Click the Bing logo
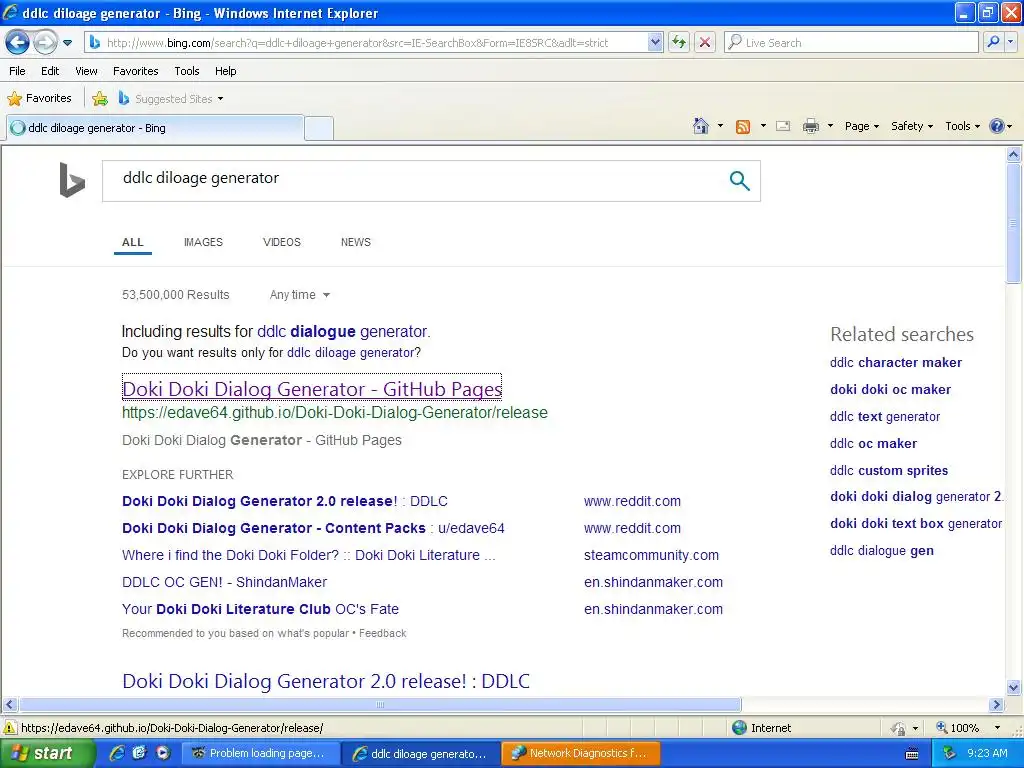1024x768 pixels. (72, 180)
